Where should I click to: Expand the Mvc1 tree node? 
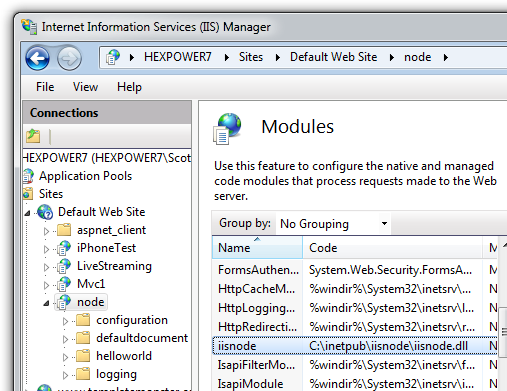point(46,285)
